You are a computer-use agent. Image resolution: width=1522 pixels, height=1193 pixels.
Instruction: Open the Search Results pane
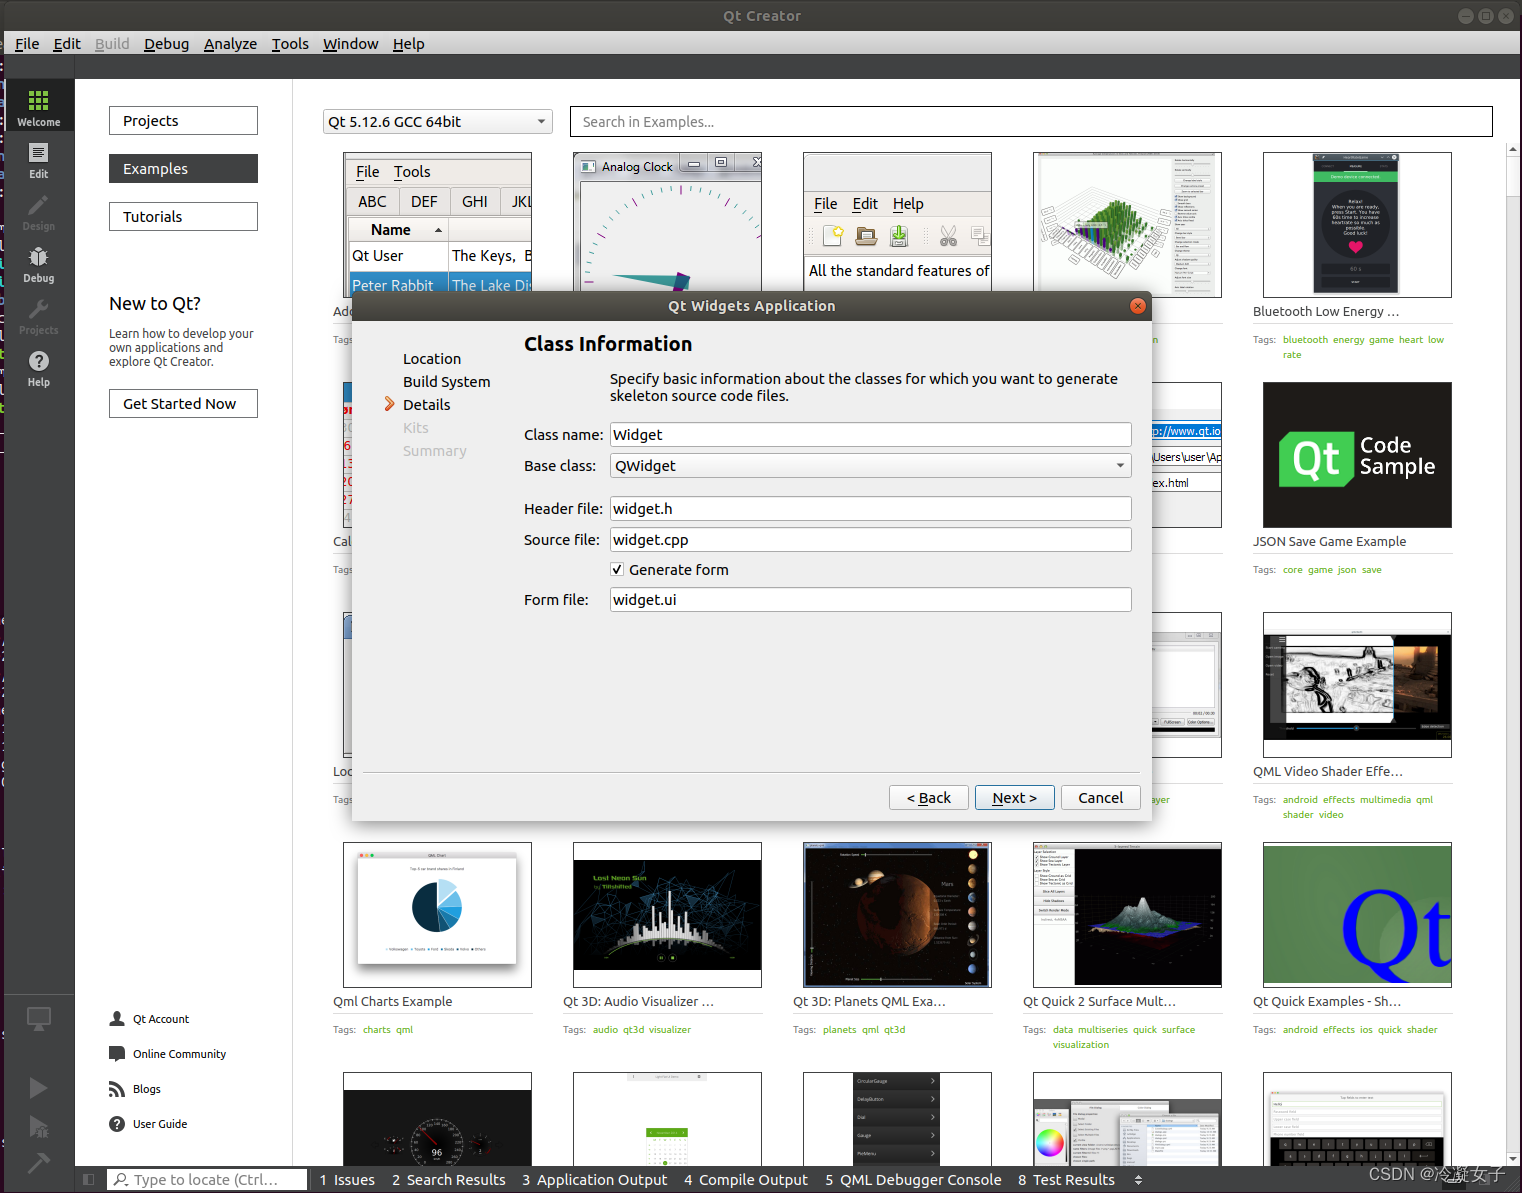pyautogui.click(x=449, y=1180)
